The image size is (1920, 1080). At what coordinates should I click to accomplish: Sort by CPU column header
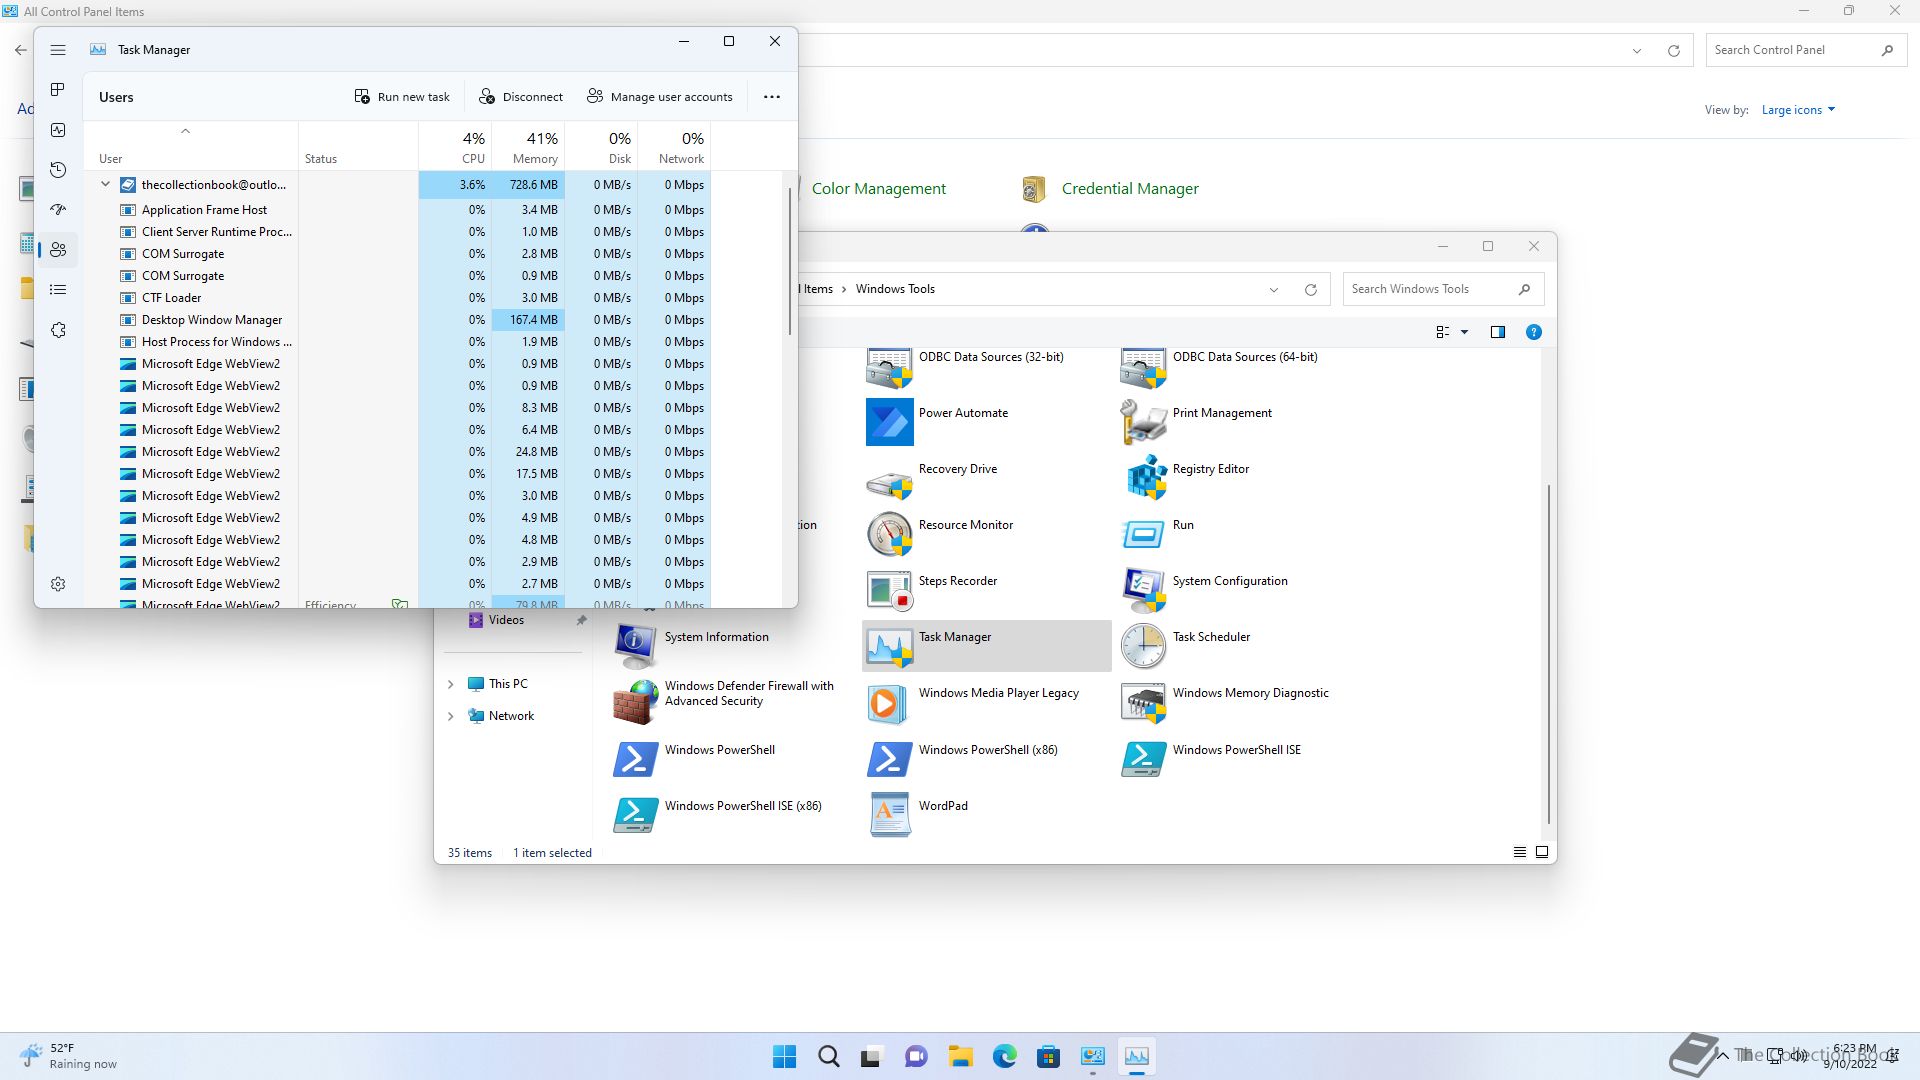point(455,146)
